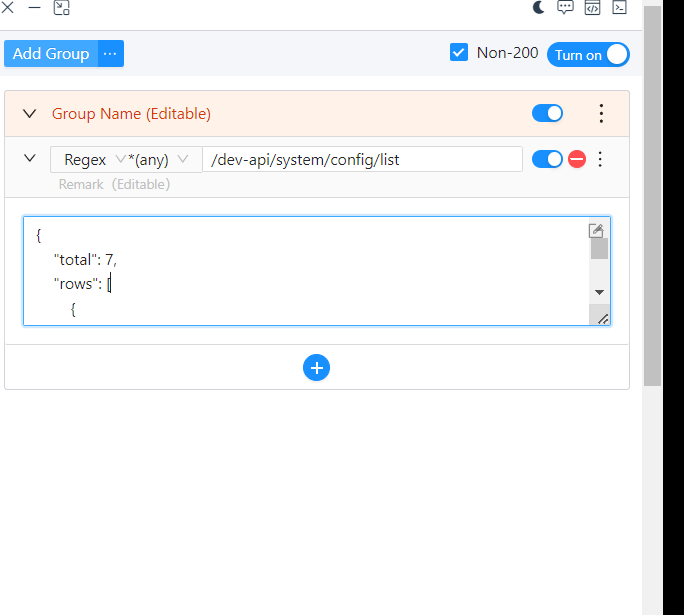684x615 pixels.
Task: Open the code editor window icon
Action: coord(592,7)
